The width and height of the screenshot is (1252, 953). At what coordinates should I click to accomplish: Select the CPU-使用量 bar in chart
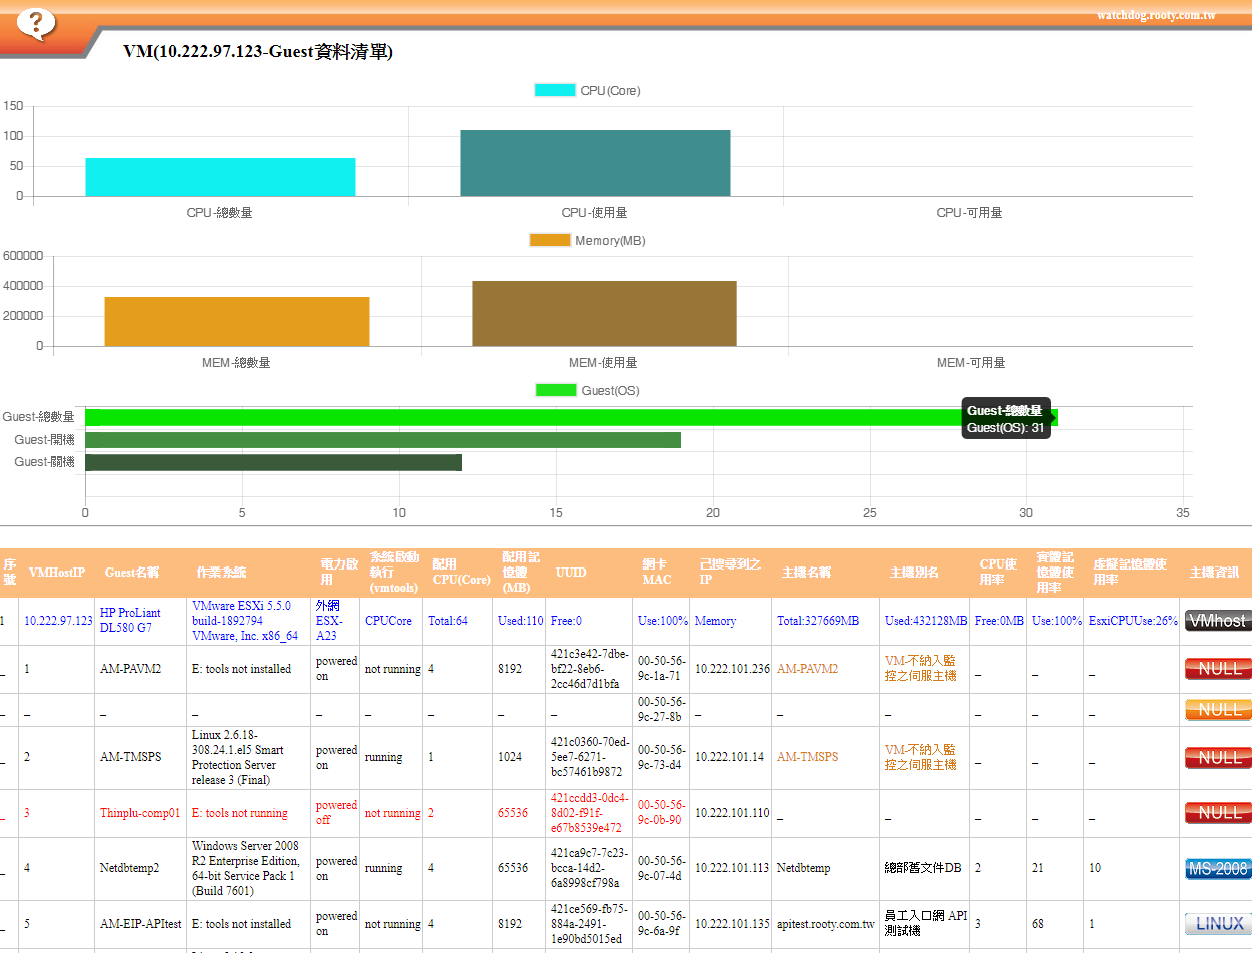click(x=595, y=163)
